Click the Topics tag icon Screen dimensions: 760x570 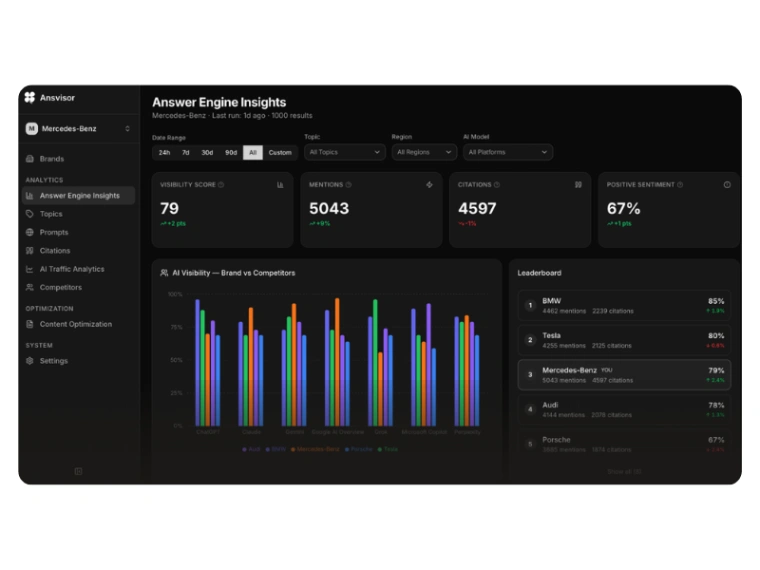point(30,214)
